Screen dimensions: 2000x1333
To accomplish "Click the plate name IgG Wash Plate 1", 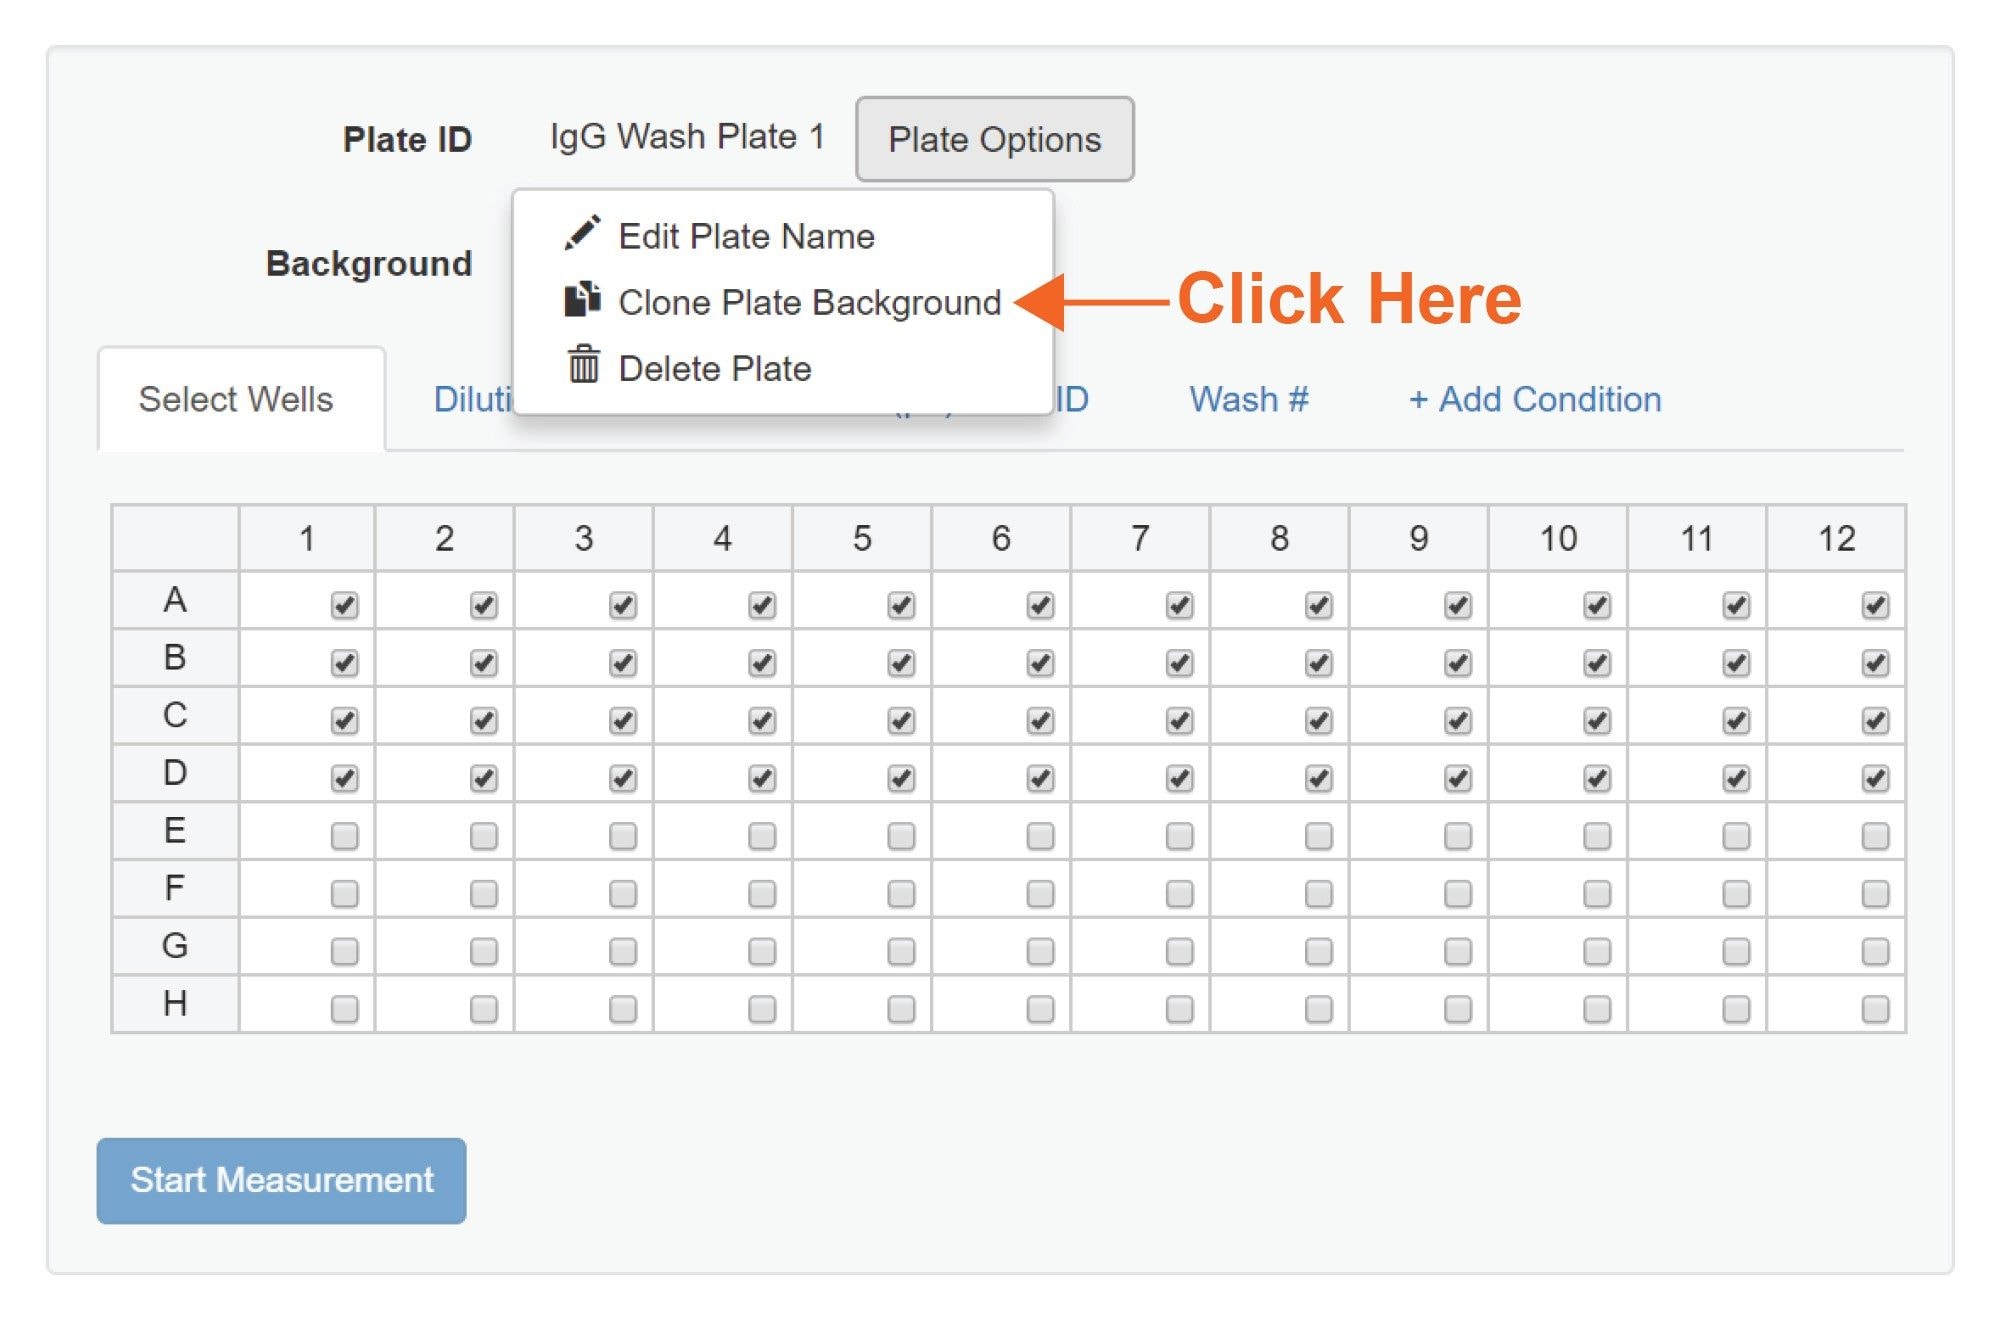I will [x=687, y=136].
